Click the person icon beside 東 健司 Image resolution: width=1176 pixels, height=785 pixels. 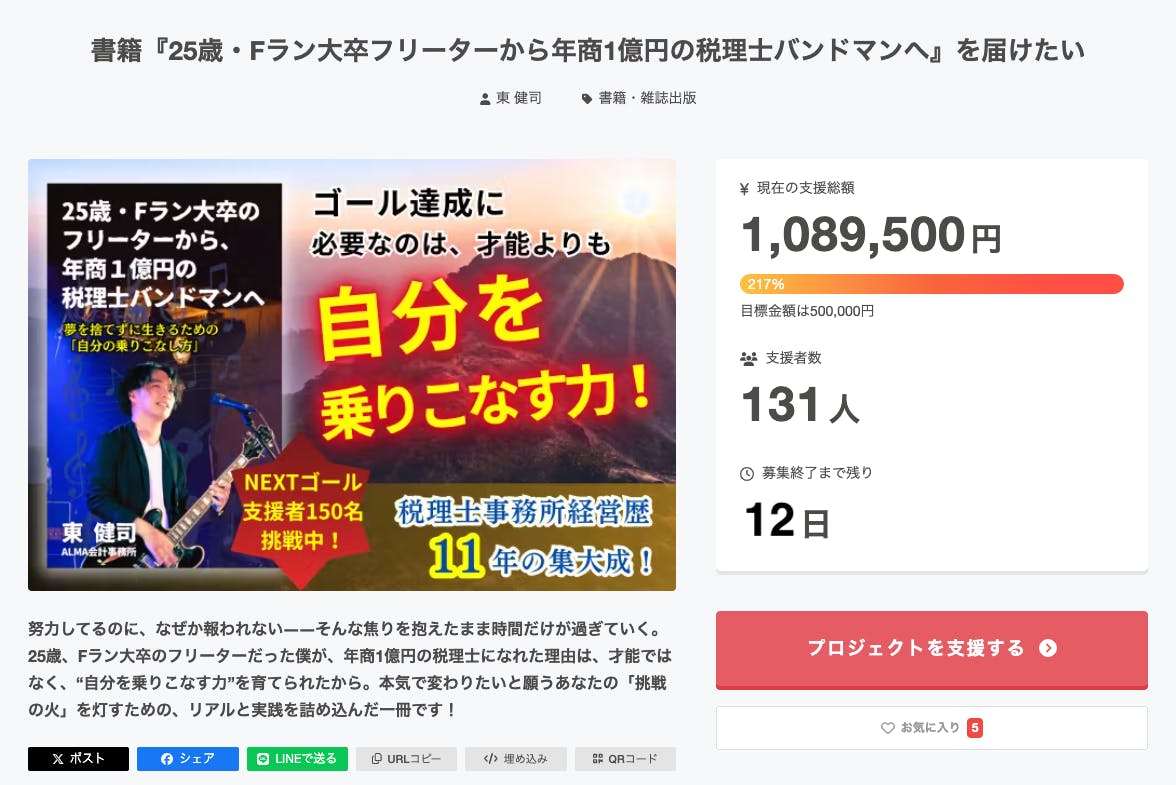[485, 99]
